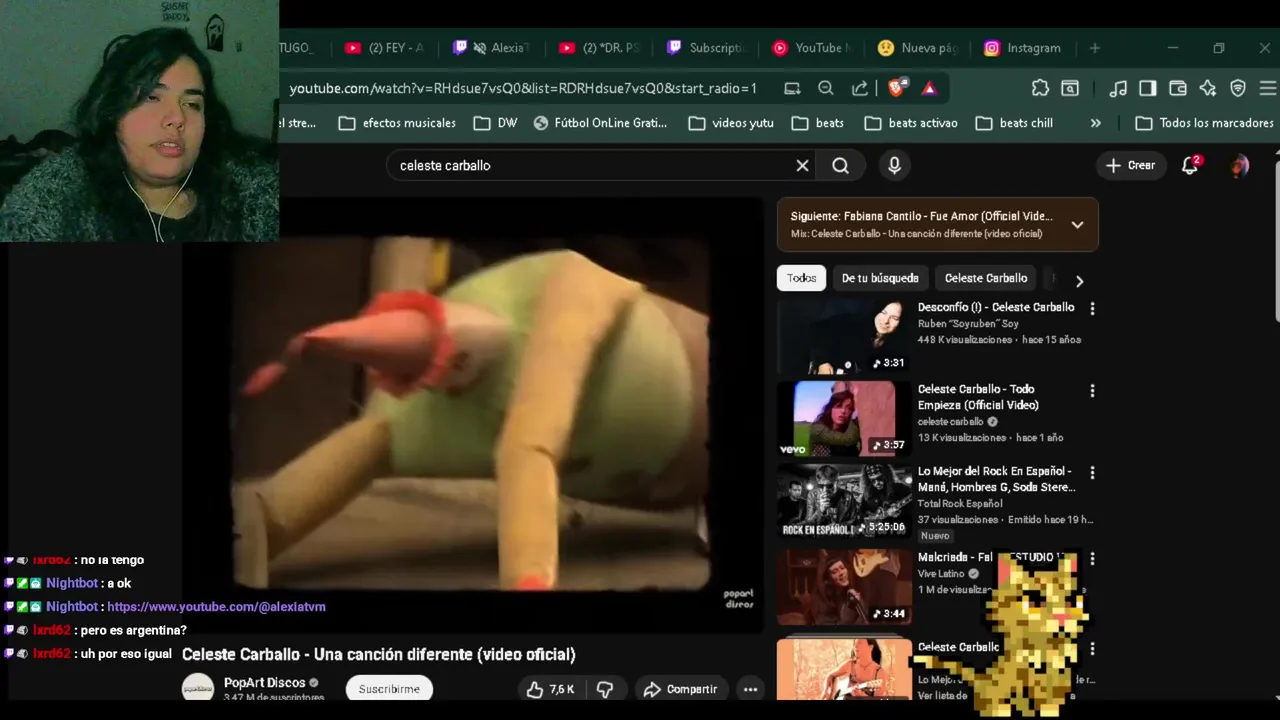Image resolution: width=1280 pixels, height=720 pixels.
Task: Click the install/cast screen icon in address bar
Action: tap(792, 88)
